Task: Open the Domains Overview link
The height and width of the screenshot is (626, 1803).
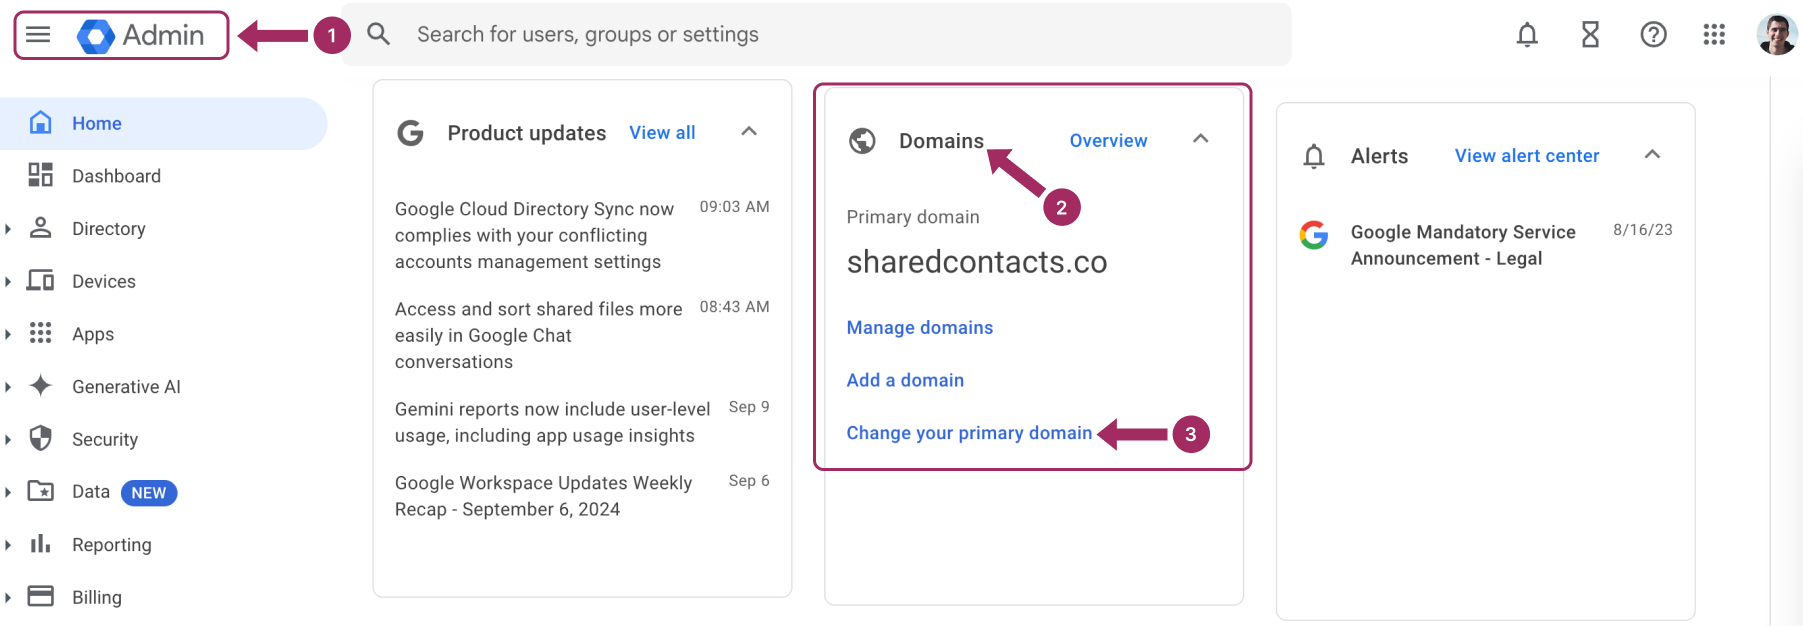Action: pos(1108,141)
